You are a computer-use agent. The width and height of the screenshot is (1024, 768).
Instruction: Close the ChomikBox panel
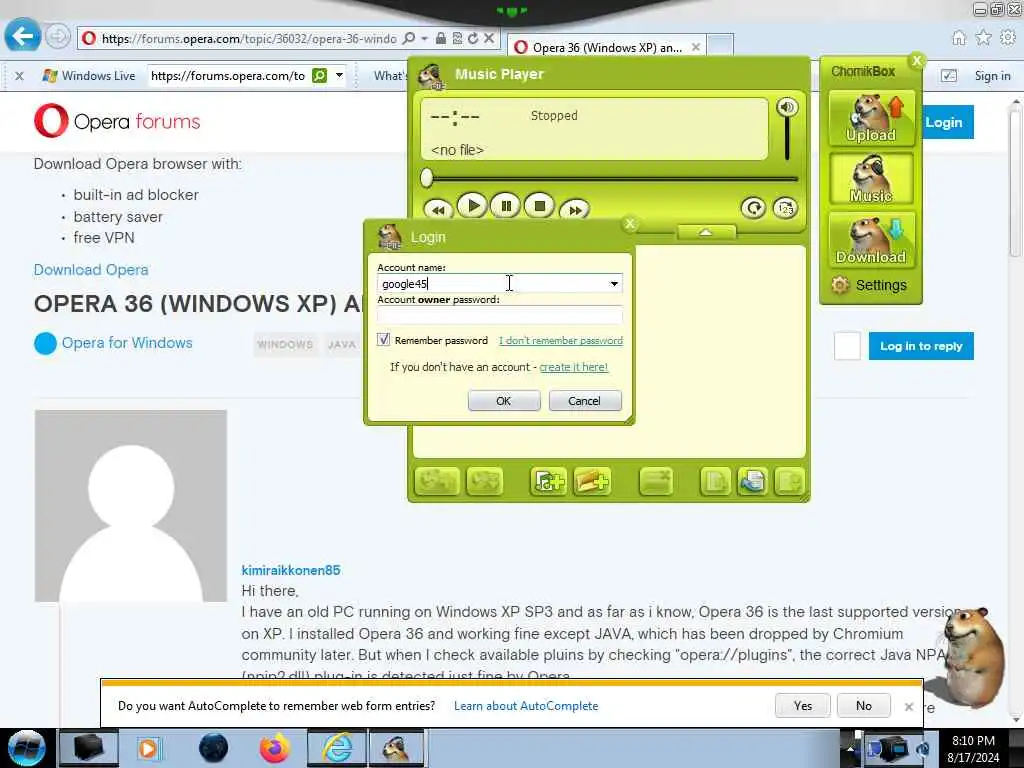tap(917, 61)
